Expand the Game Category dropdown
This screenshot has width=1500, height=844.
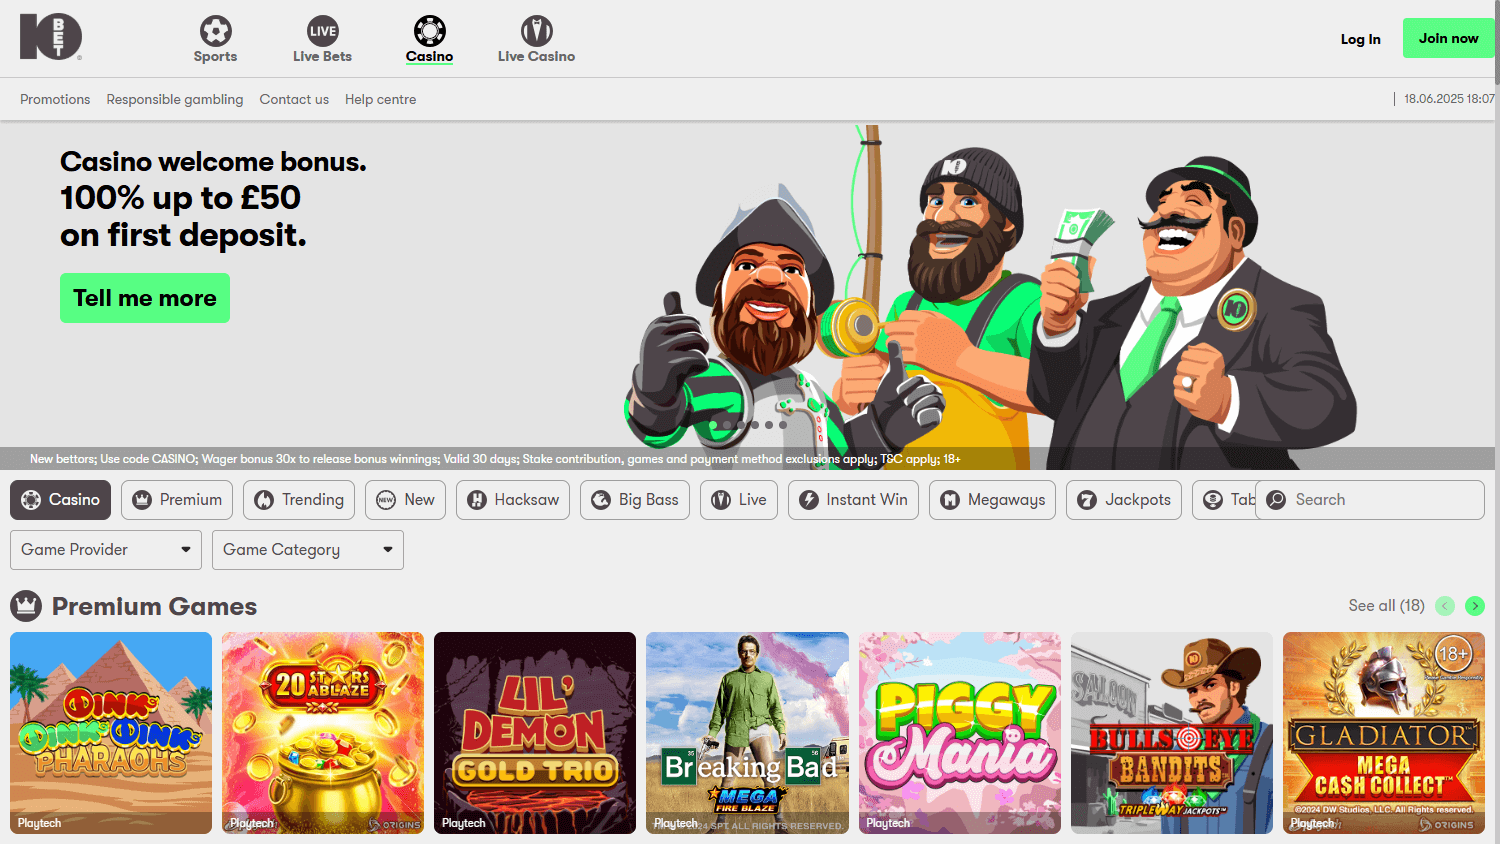(307, 550)
